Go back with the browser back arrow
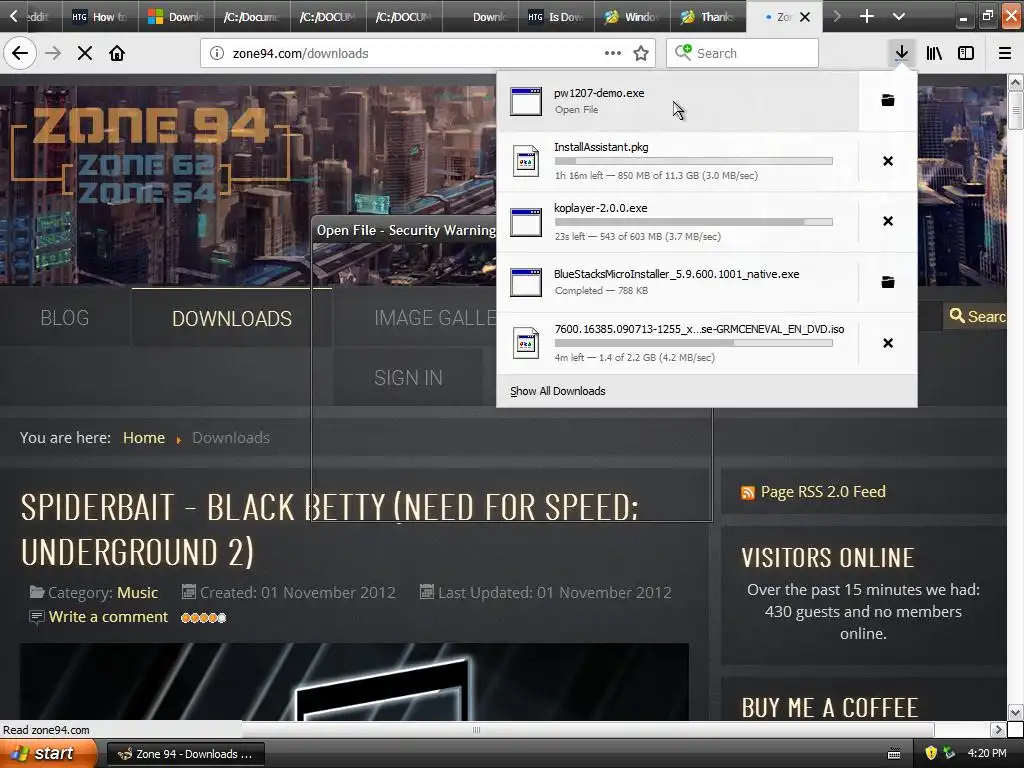Screen dimensions: 1024x768 (x=20, y=53)
